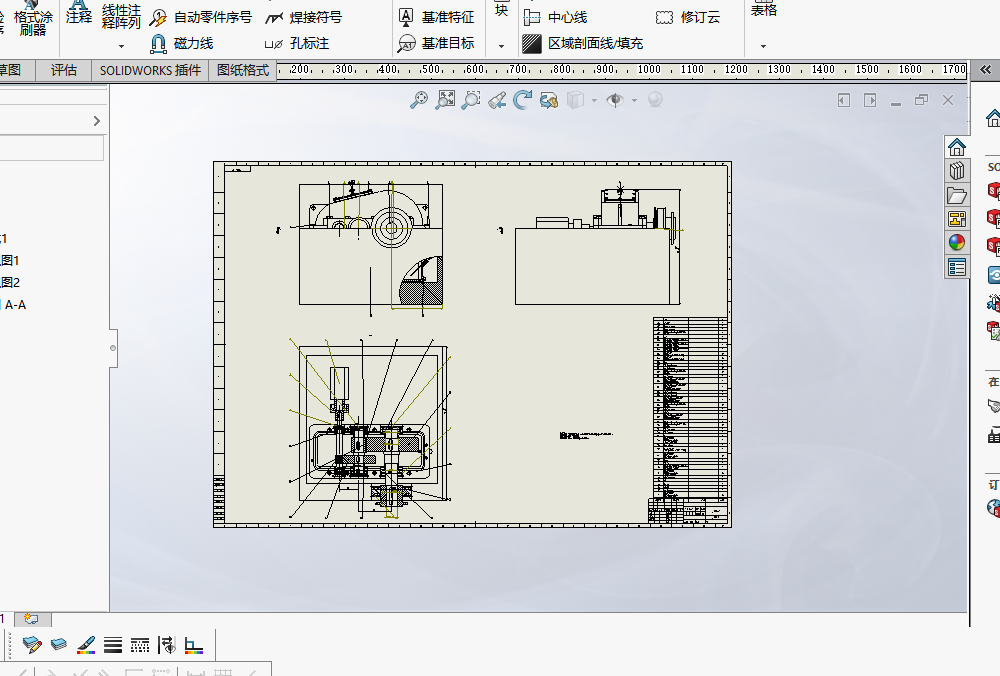Choose the Hole Callout (孔标注) tool
This screenshot has height=676, width=1000.
point(297,43)
